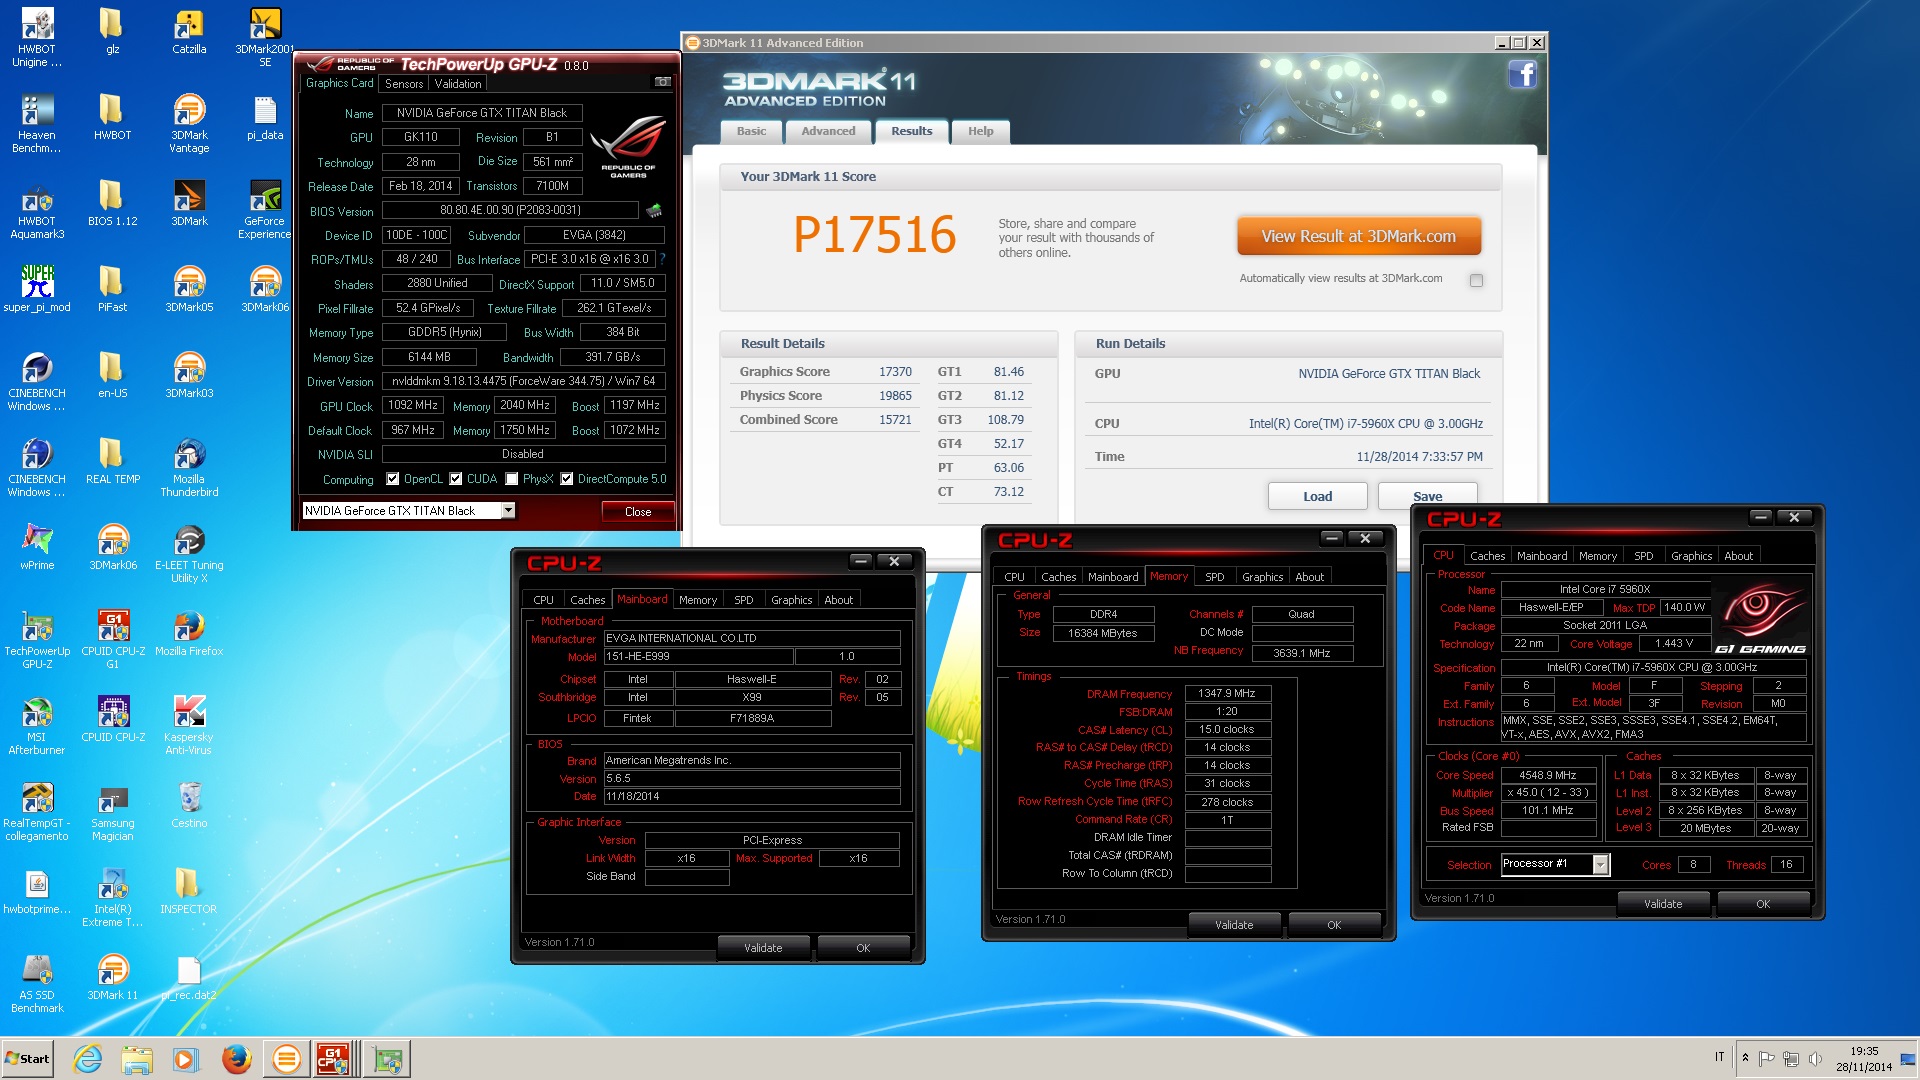Show hidden system tray icons arrow
Screen dimensions: 1920x1080
click(1745, 1058)
